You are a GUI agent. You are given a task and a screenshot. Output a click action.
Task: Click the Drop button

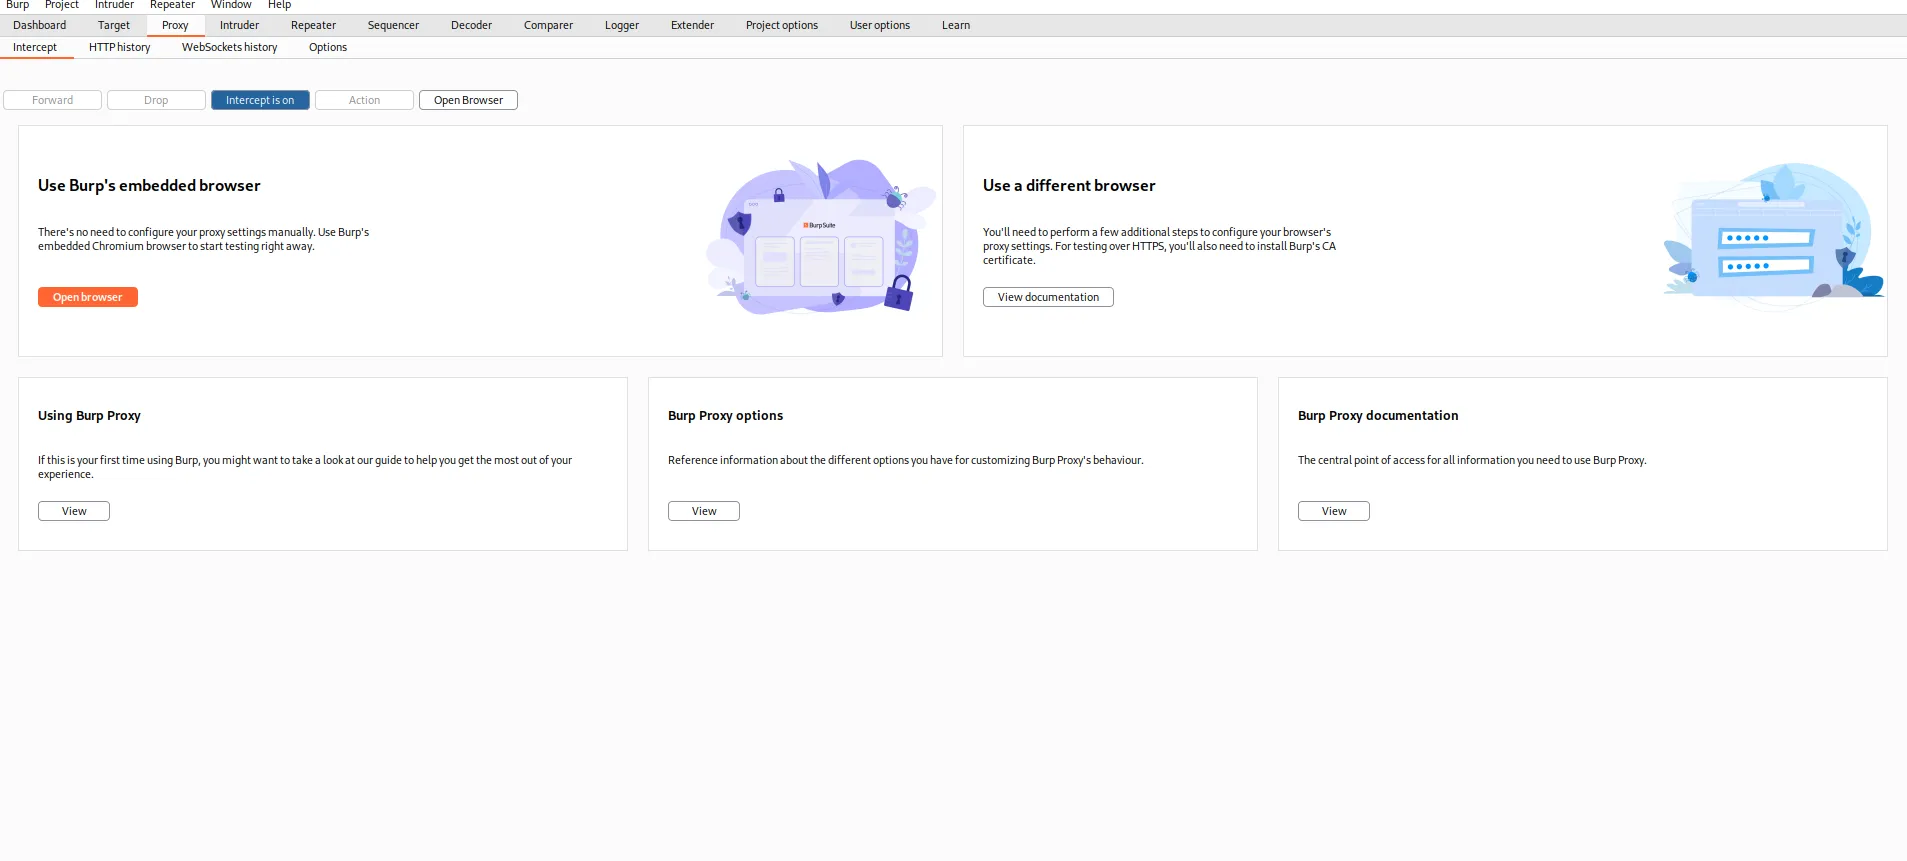click(x=156, y=100)
